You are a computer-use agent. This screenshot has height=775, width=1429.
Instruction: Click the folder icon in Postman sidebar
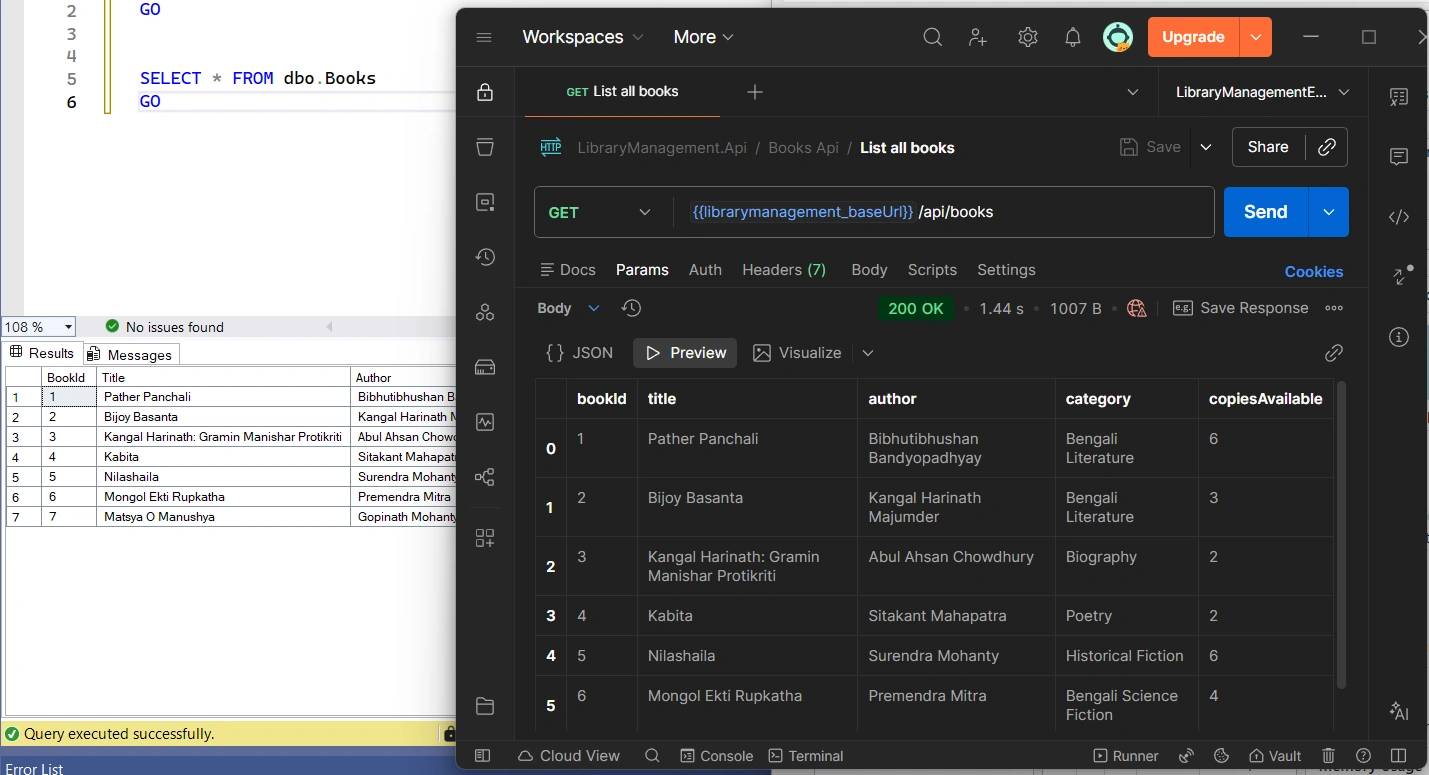(x=485, y=706)
